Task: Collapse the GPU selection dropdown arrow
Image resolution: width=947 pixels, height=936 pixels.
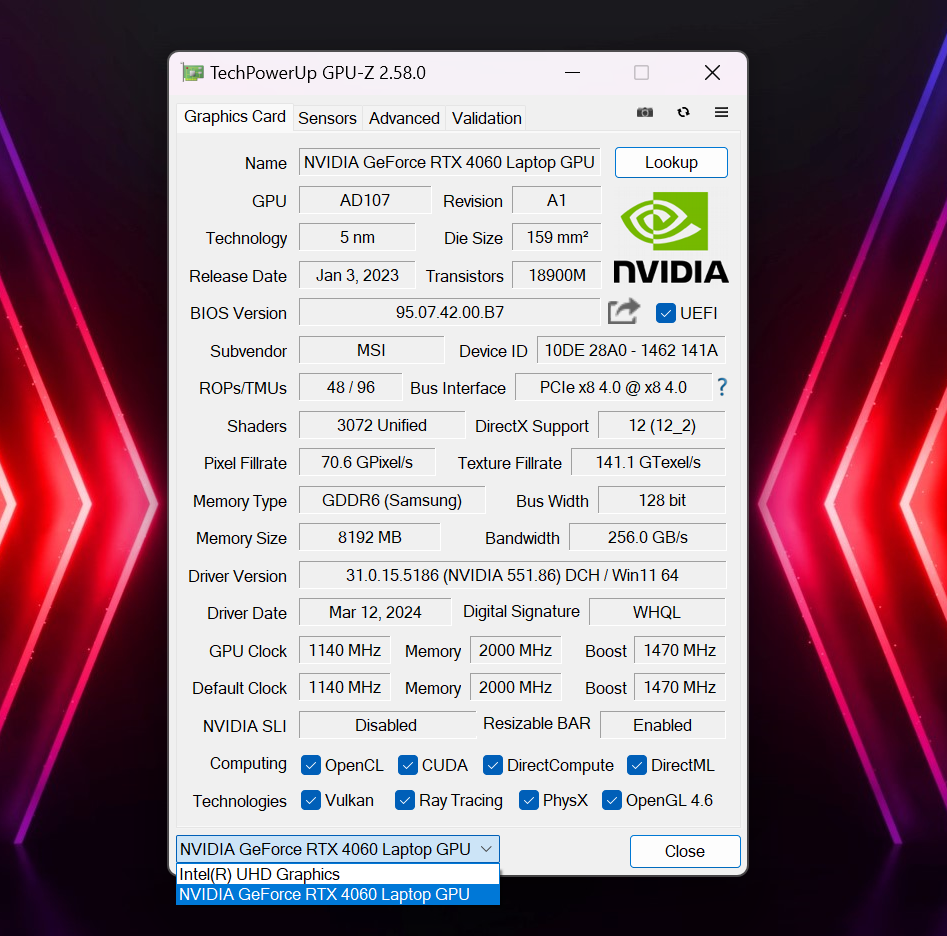Action: point(486,849)
